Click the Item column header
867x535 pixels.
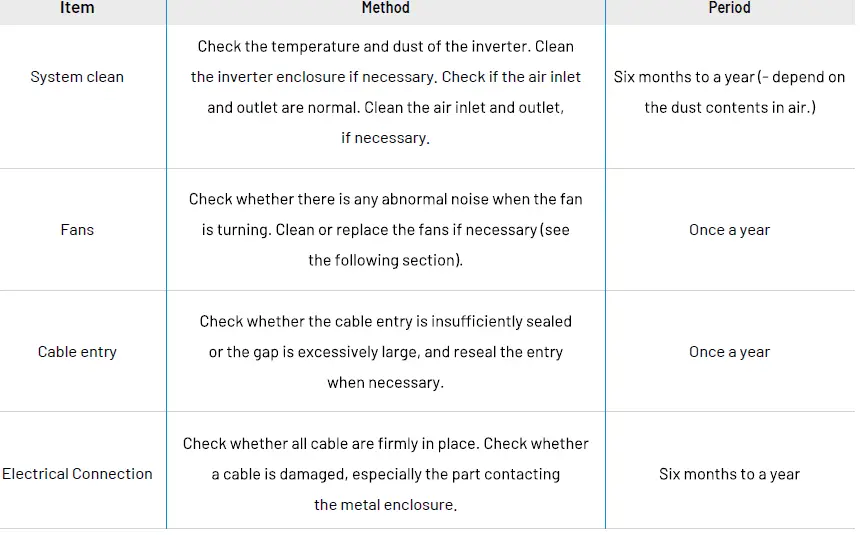(77, 8)
